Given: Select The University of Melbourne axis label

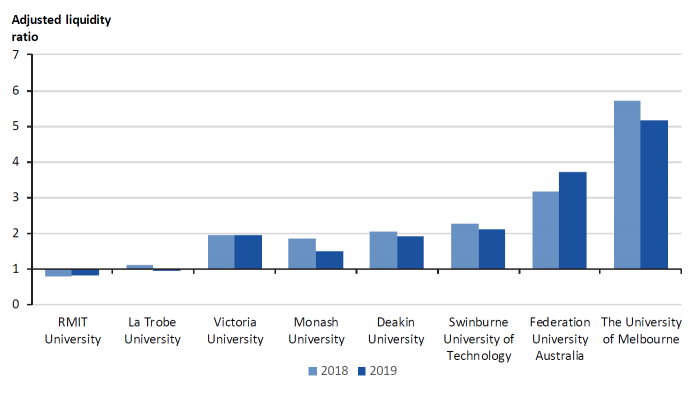Looking at the screenshot, I should coord(641,331).
